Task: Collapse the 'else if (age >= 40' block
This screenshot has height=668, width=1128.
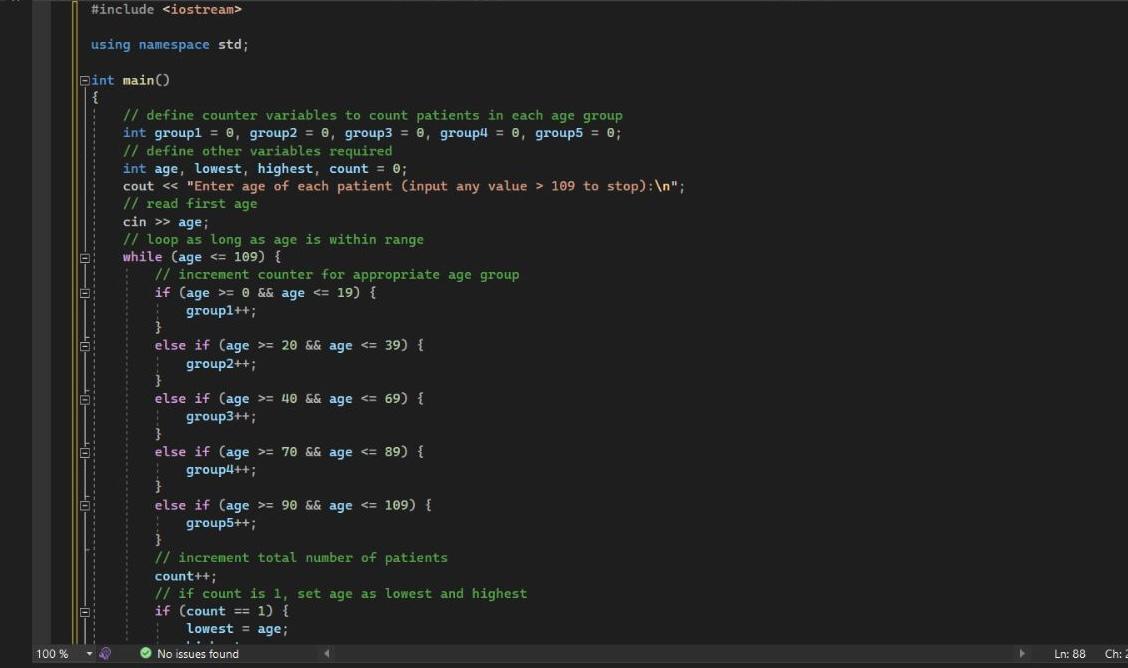Action: point(84,398)
